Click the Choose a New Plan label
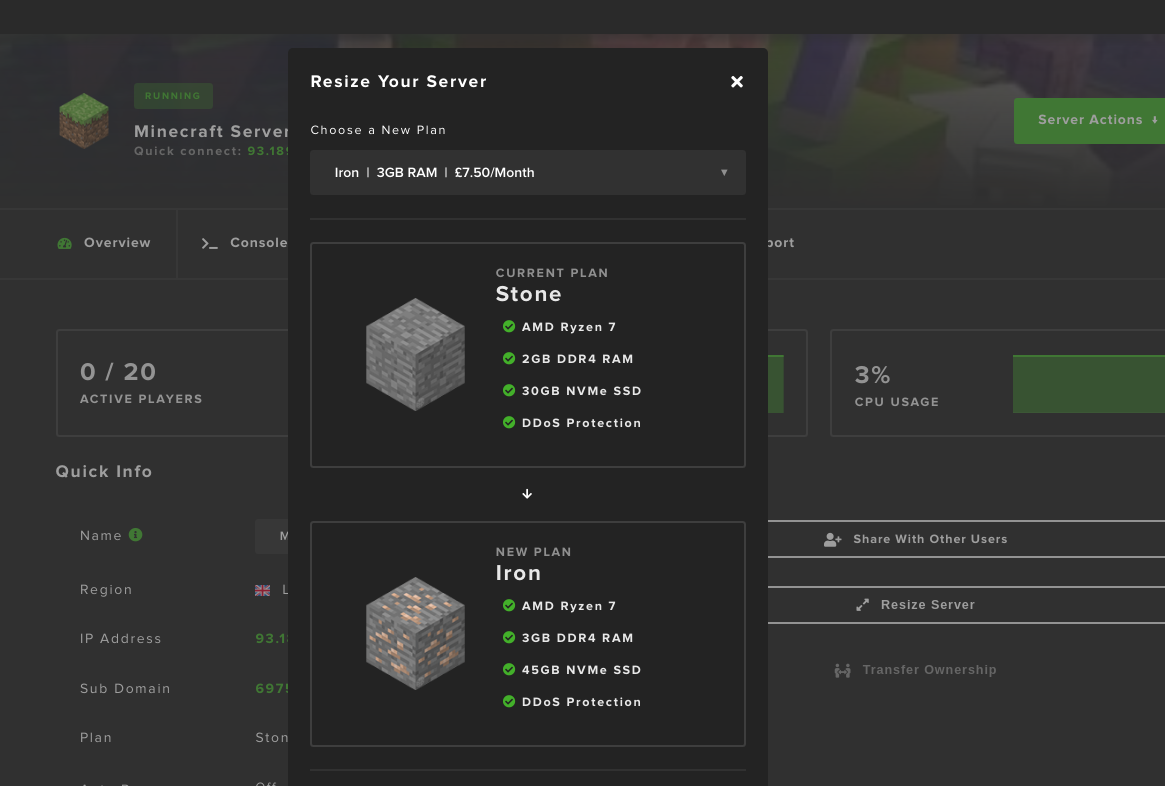The height and width of the screenshot is (786, 1165). pos(378,130)
